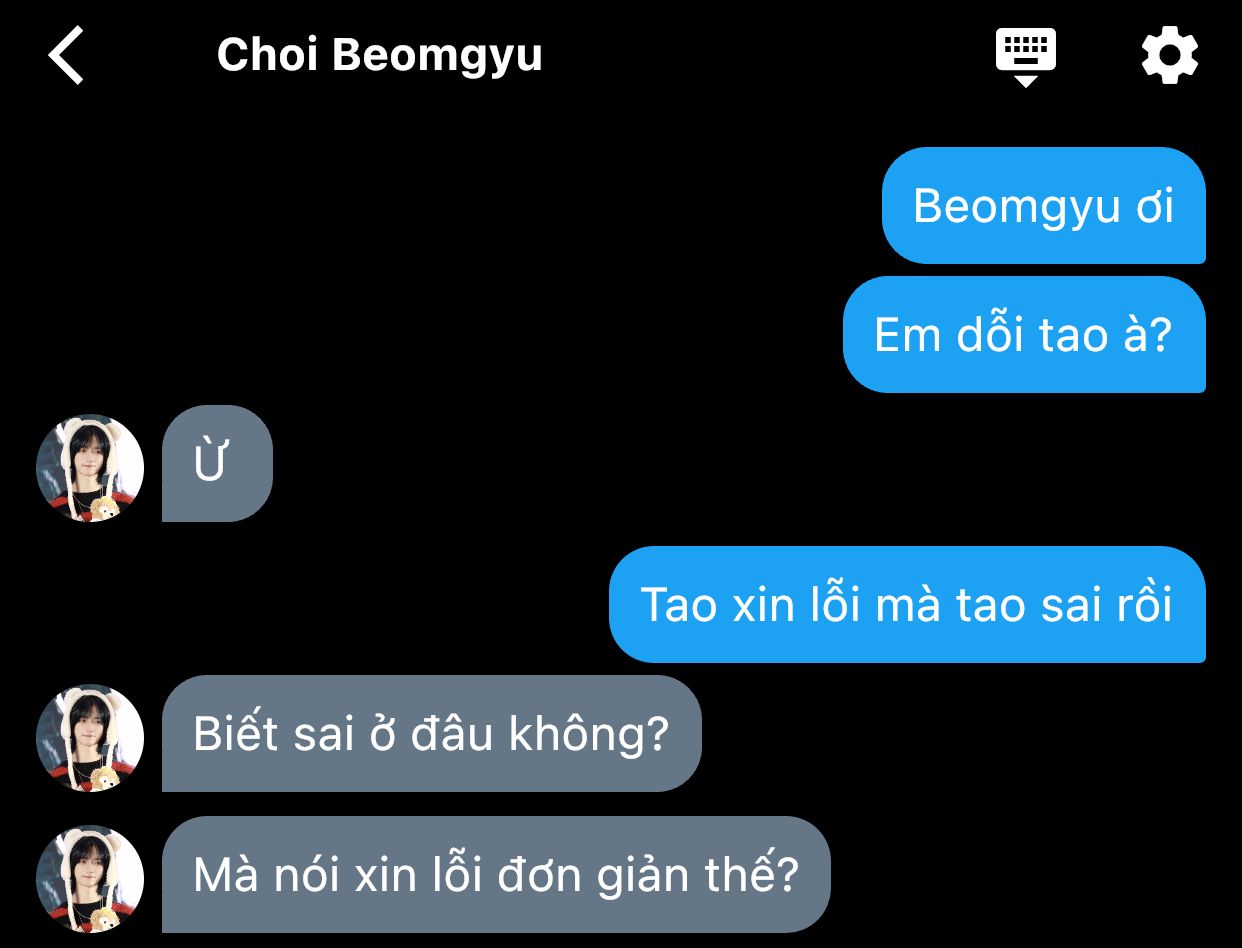Tap the avatar next to "Biết sai ở đâu không?"
Screen dimensions: 1242x948
90,738
